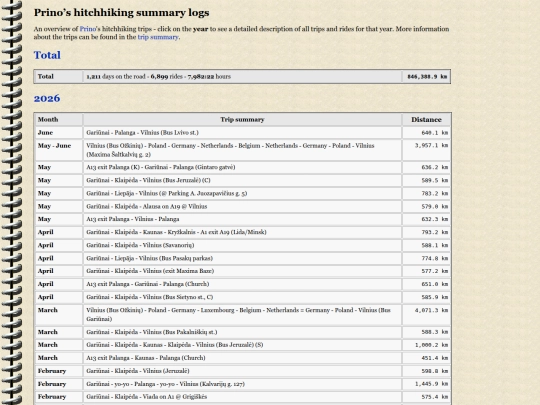
Task: Click the 632.3 km distance cell
Action: pos(426,219)
